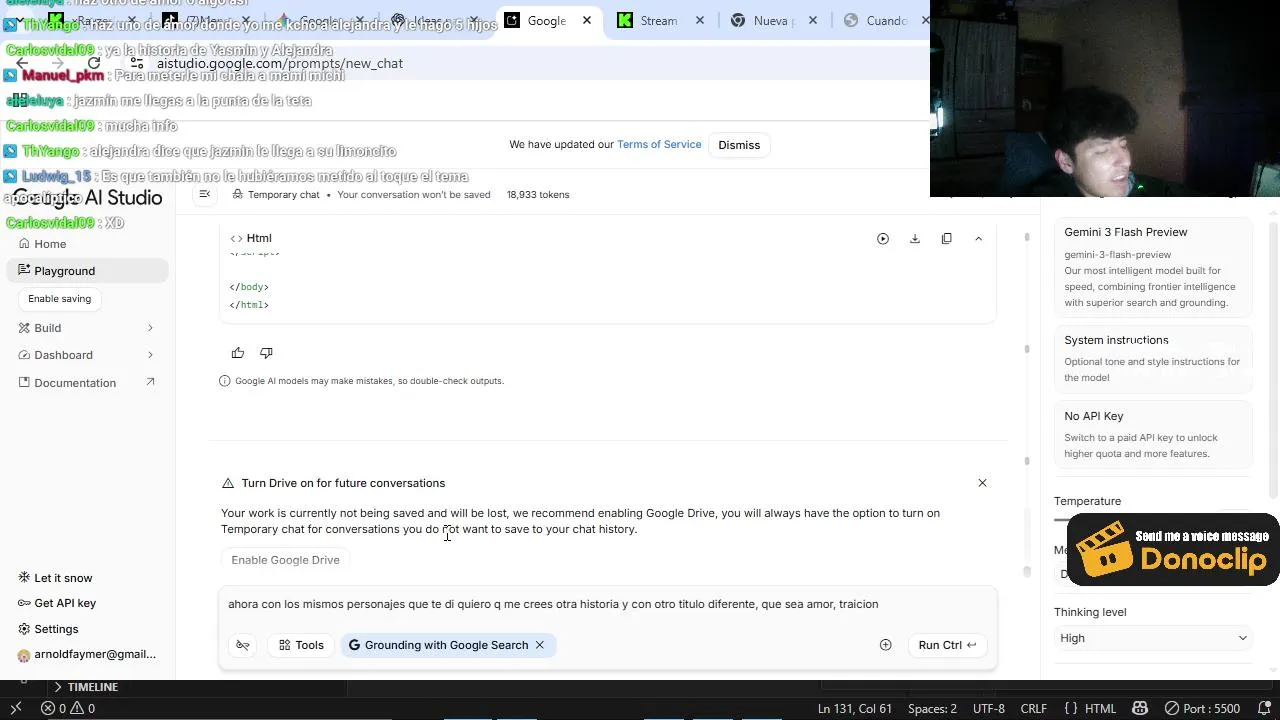Click the 18,933 tokens counter

[x=538, y=195]
